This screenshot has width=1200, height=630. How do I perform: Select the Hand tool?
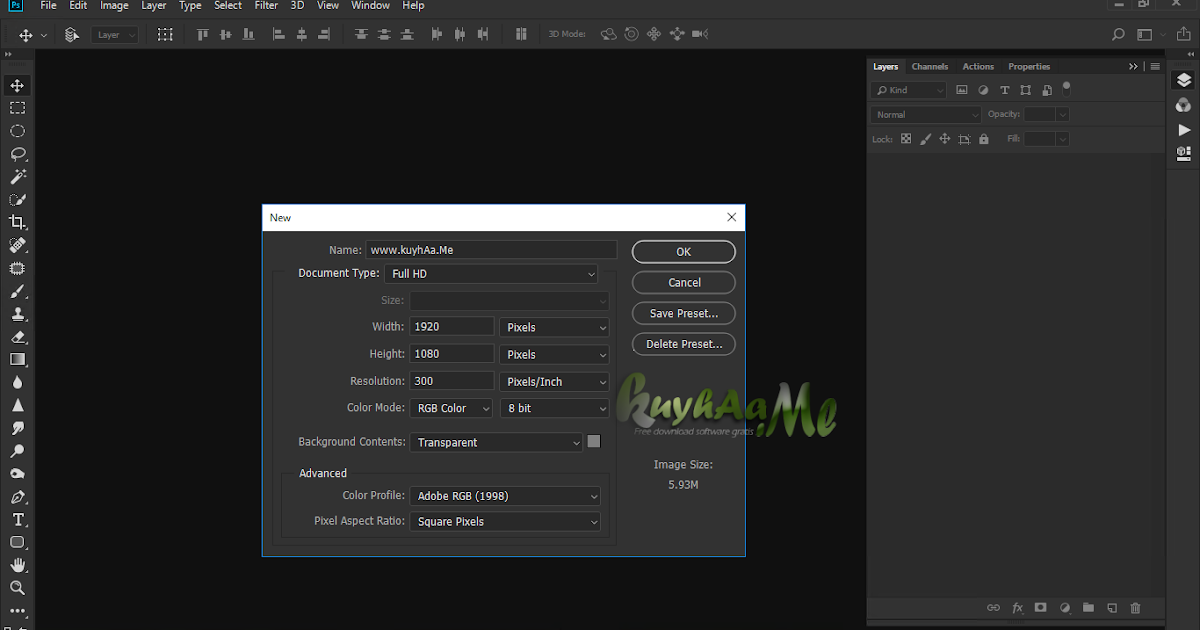(17, 565)
